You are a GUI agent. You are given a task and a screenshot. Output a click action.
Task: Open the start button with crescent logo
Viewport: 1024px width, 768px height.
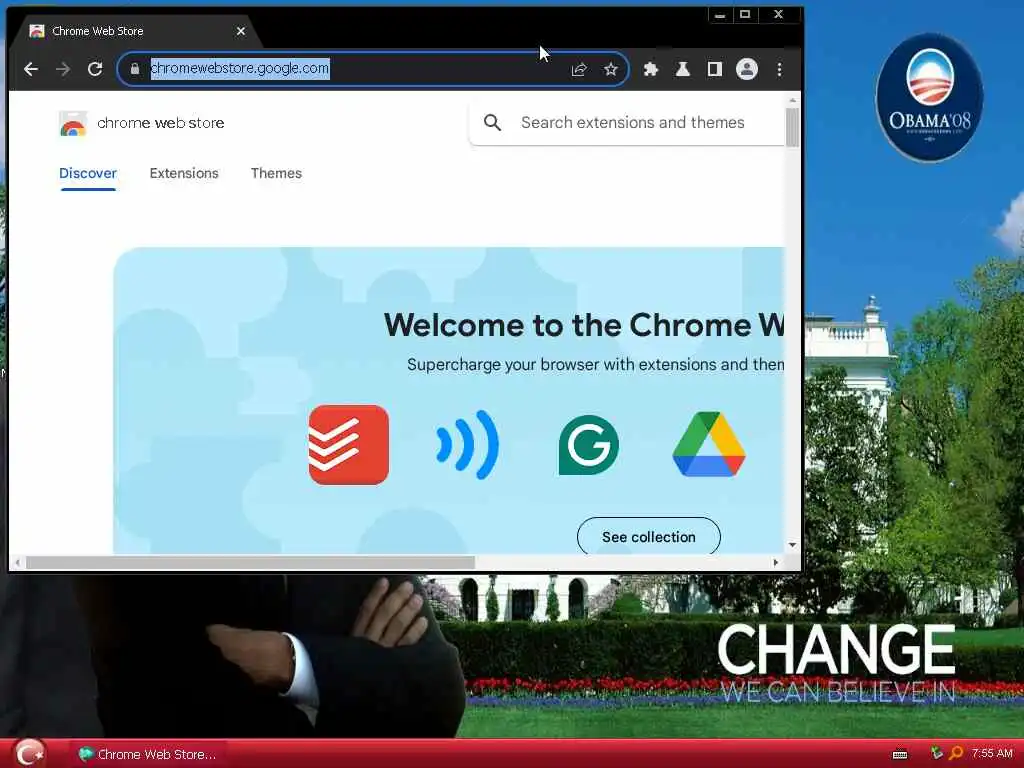click(30, 753)
